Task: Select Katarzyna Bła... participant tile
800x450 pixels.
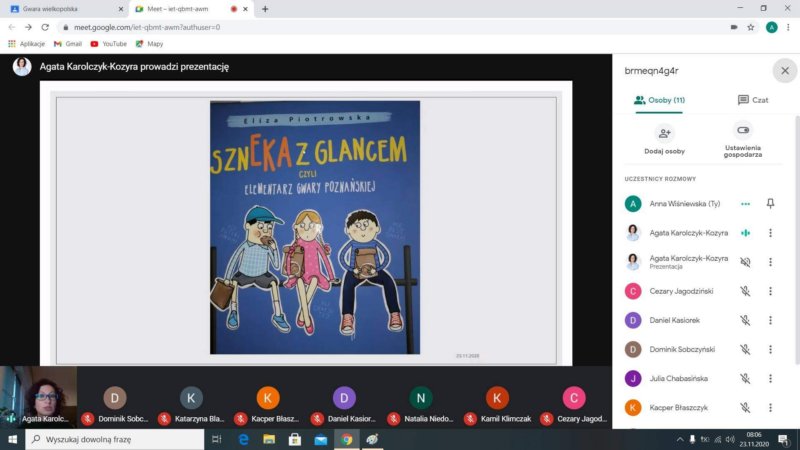Action: (191, 397)
